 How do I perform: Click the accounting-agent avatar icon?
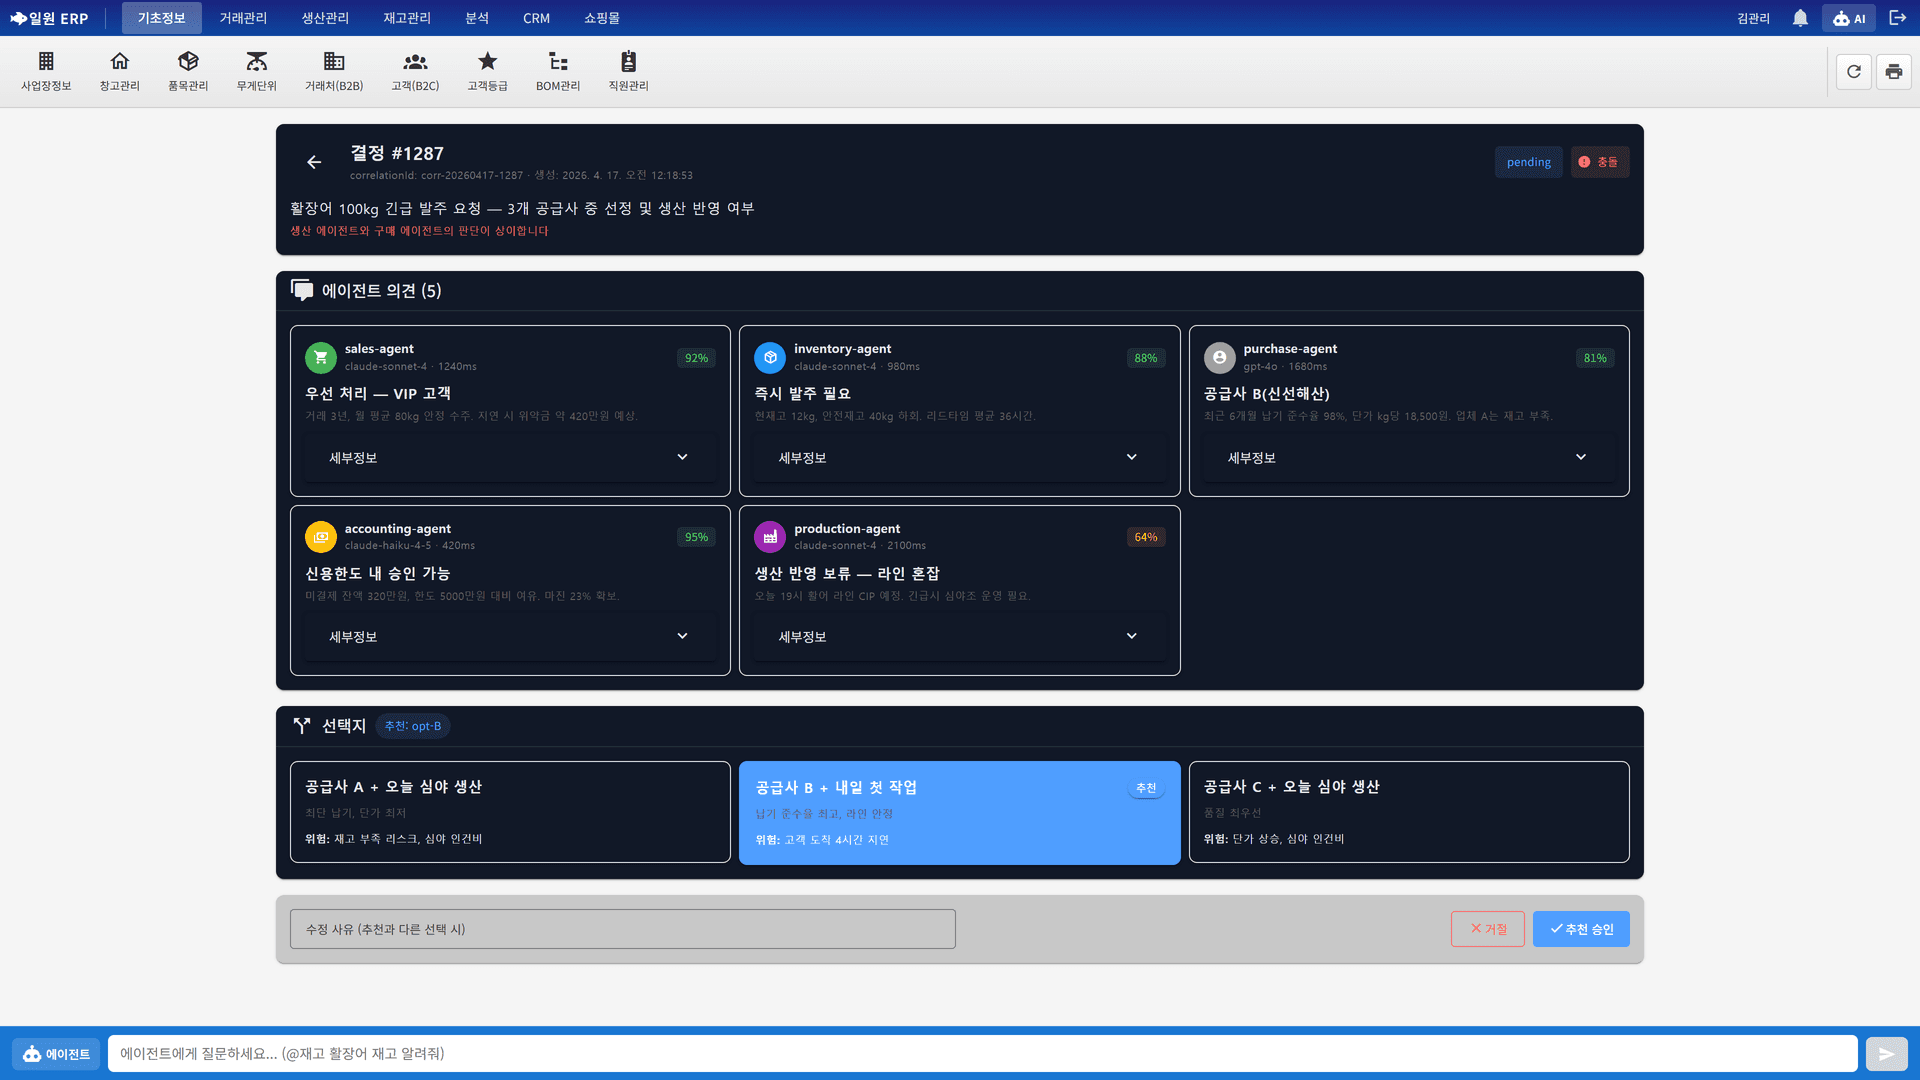pos(321,537)
